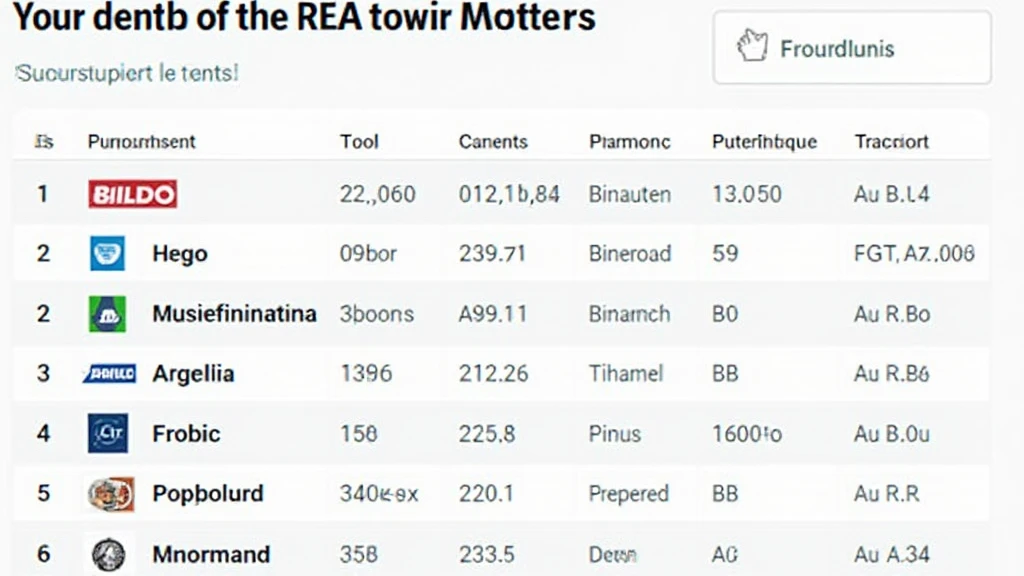This screenshot has height=576, width=1024.
Task: Click the hand icon in Frourdlunis button
Action: (x=751, y=47)
